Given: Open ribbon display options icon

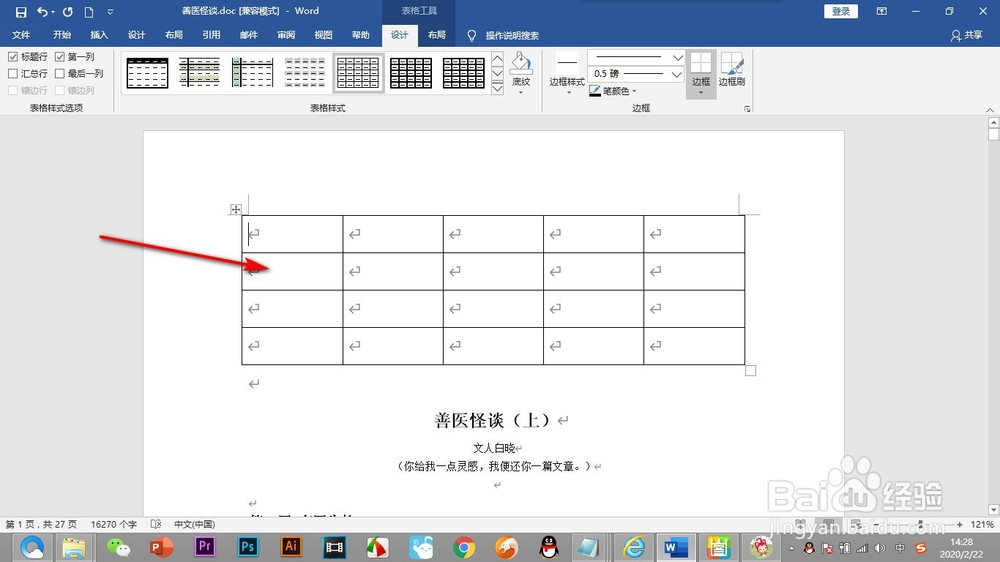Looking at the screenshot, I should pyautogui.click(x=881, y=11).
